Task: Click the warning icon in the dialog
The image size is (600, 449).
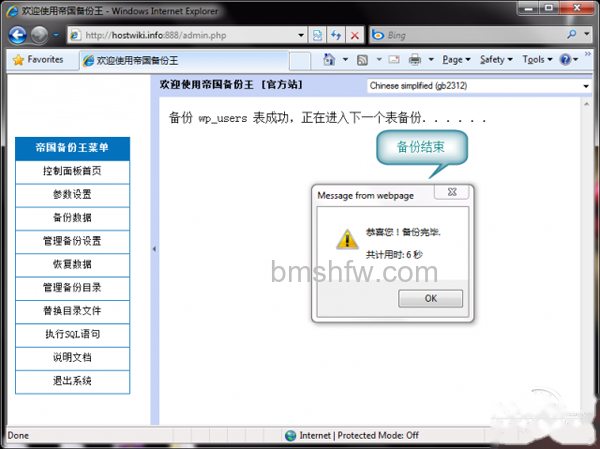Action: tap(347, 240)
